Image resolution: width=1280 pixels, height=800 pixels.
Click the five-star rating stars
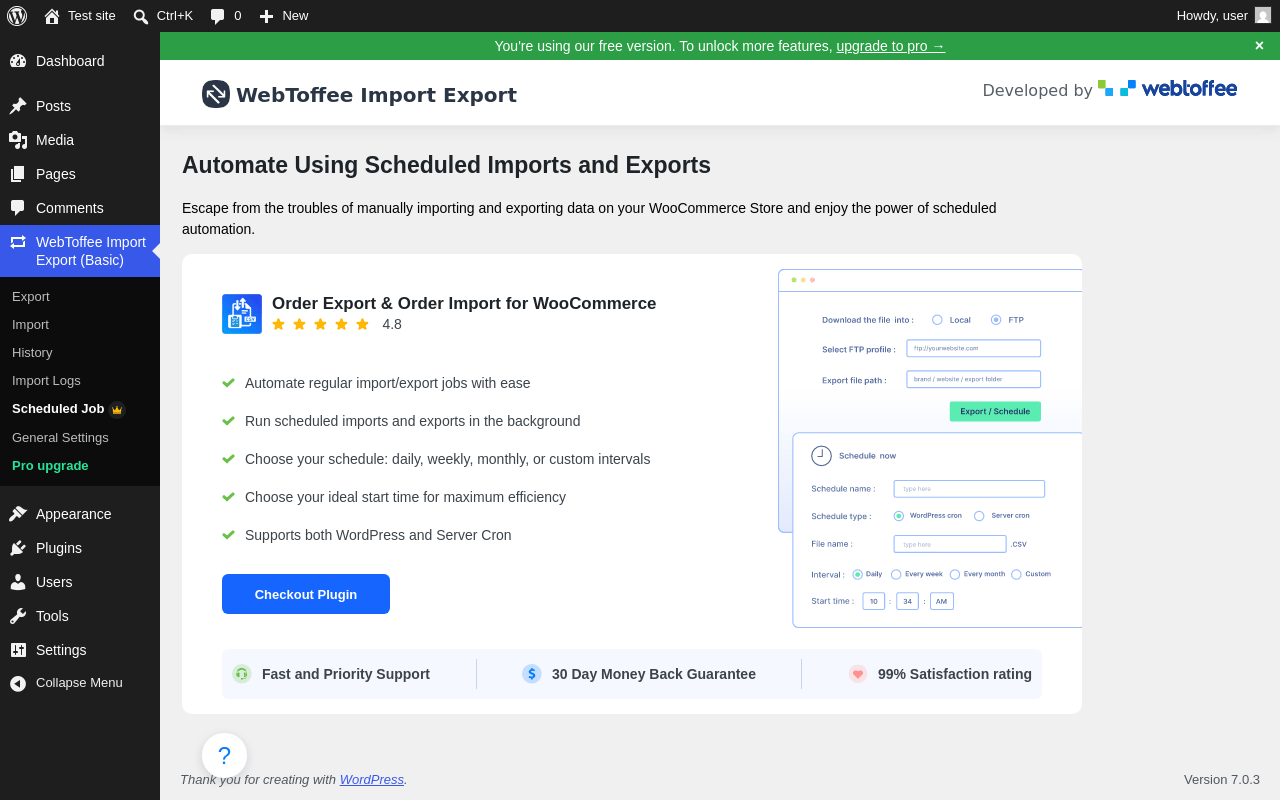tap(320, 324)
